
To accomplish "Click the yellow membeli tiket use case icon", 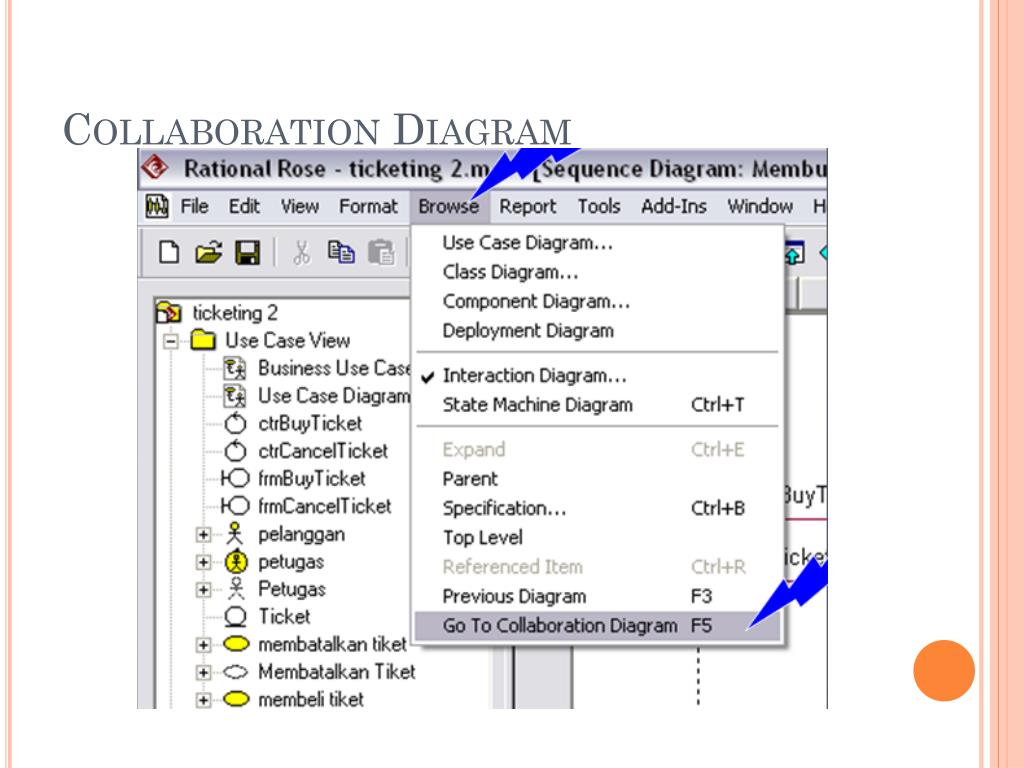I will coord(236,699).
